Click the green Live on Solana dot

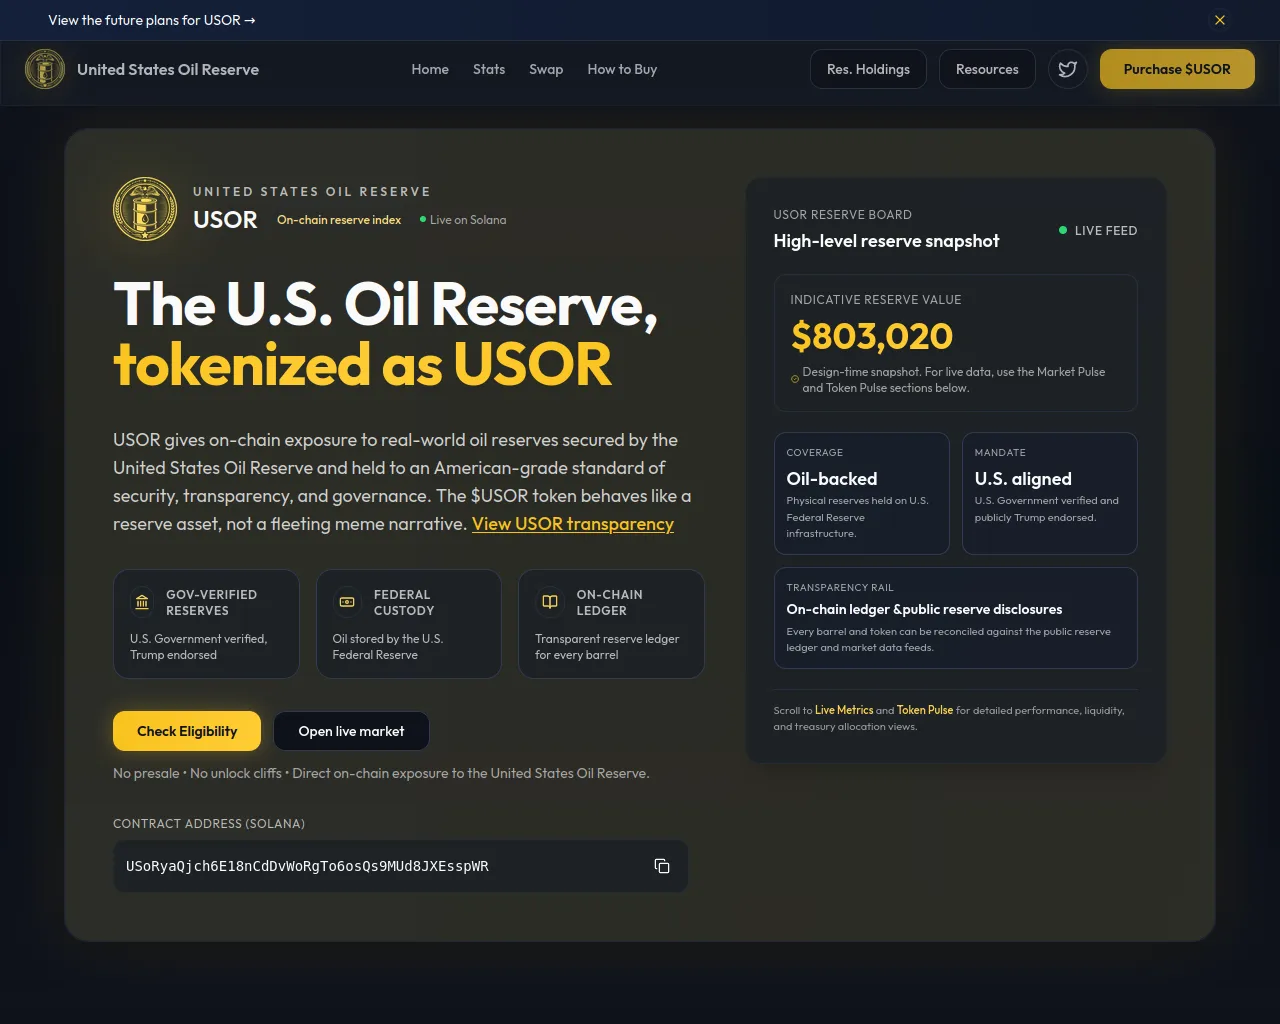click(x=423, y=219)
